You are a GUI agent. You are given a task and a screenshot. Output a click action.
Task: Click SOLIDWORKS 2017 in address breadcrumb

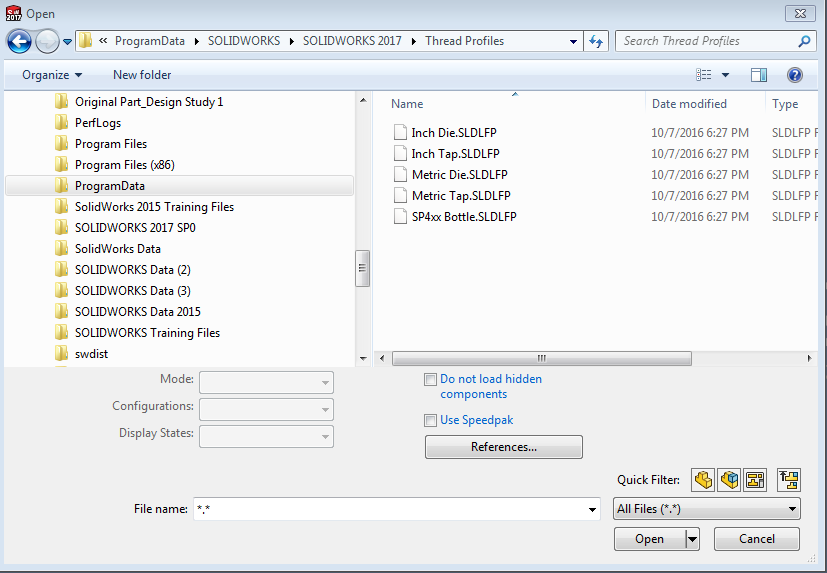[x=352, y=41]
